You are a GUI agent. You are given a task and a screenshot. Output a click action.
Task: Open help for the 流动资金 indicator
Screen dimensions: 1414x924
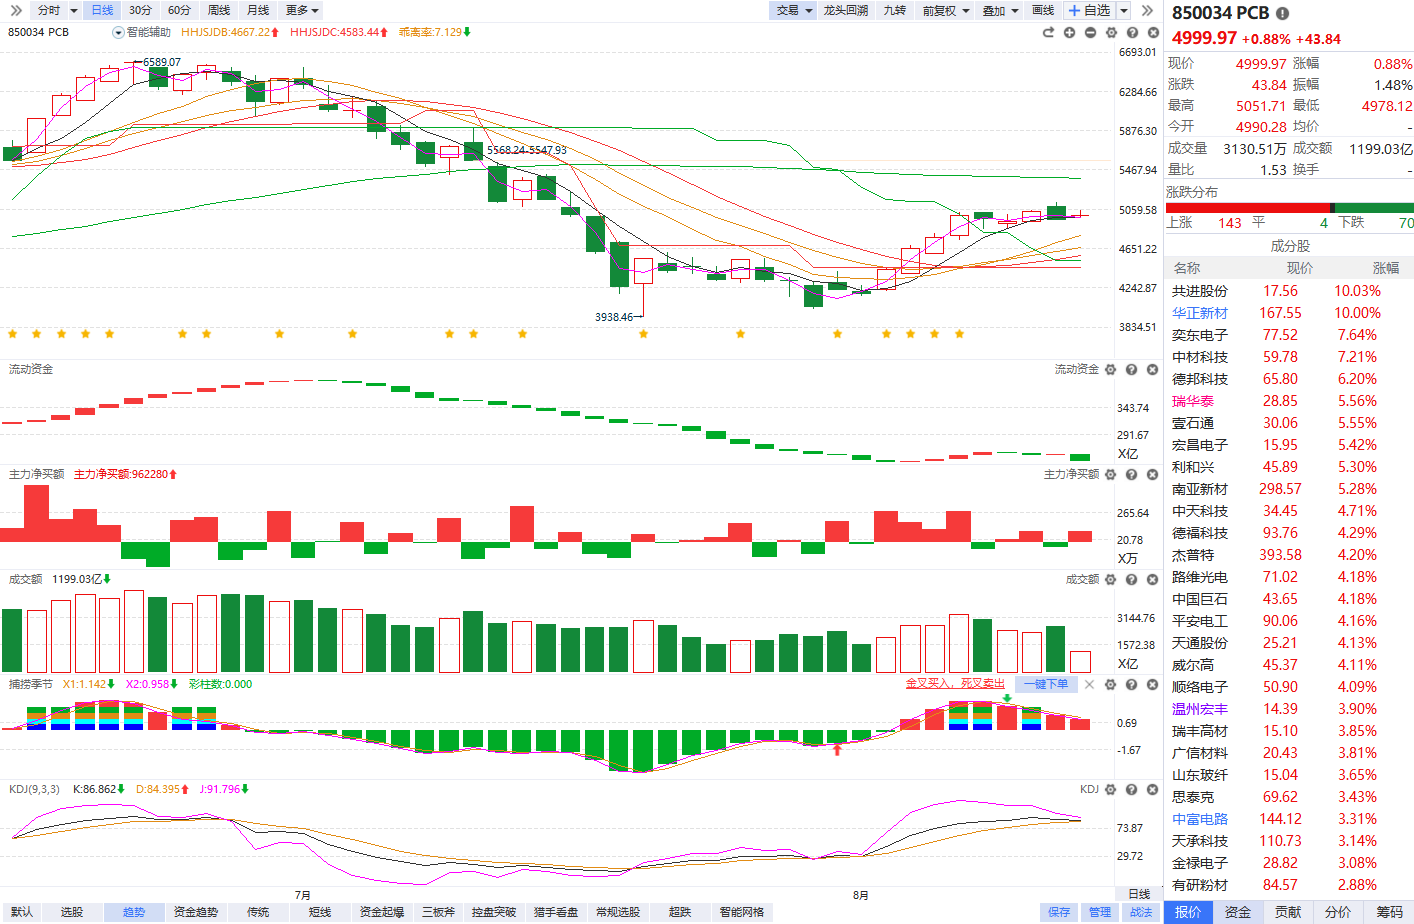pos(1131,369)
